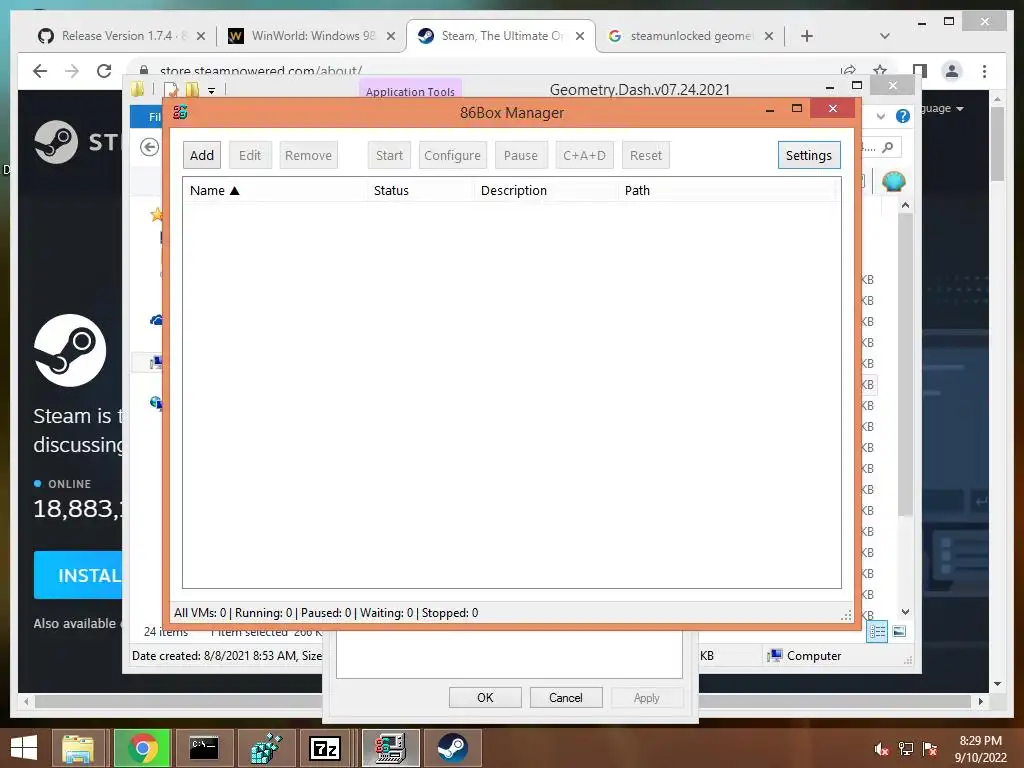This screenshot has height=768, width=1024.
Task: Sort VM list by Name column
Action: [x=215, y=191]
